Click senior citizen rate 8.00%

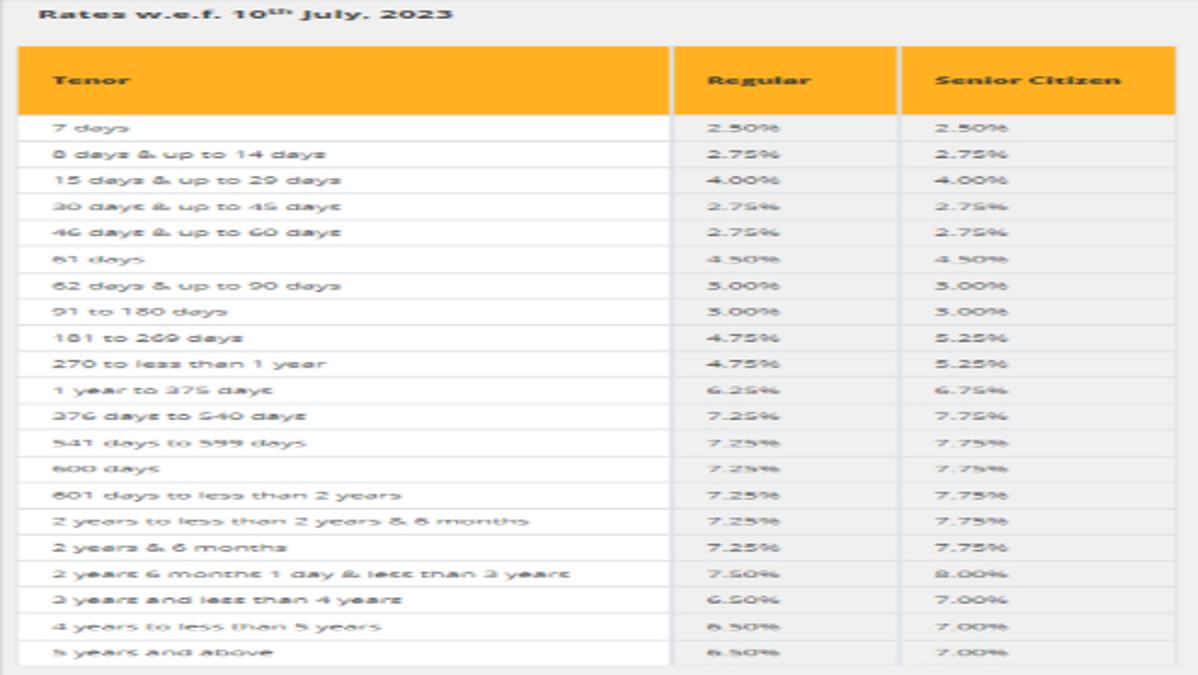pos(970,573)
